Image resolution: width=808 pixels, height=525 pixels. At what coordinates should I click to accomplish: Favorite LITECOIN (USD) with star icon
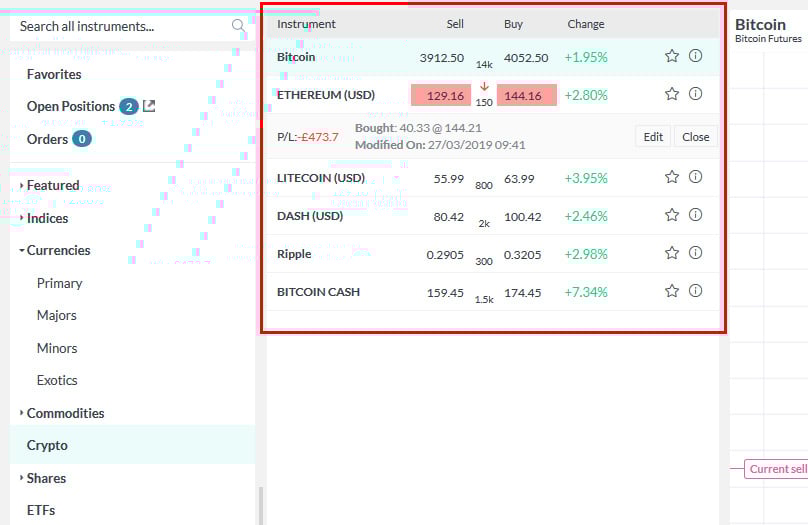point(671,177)
